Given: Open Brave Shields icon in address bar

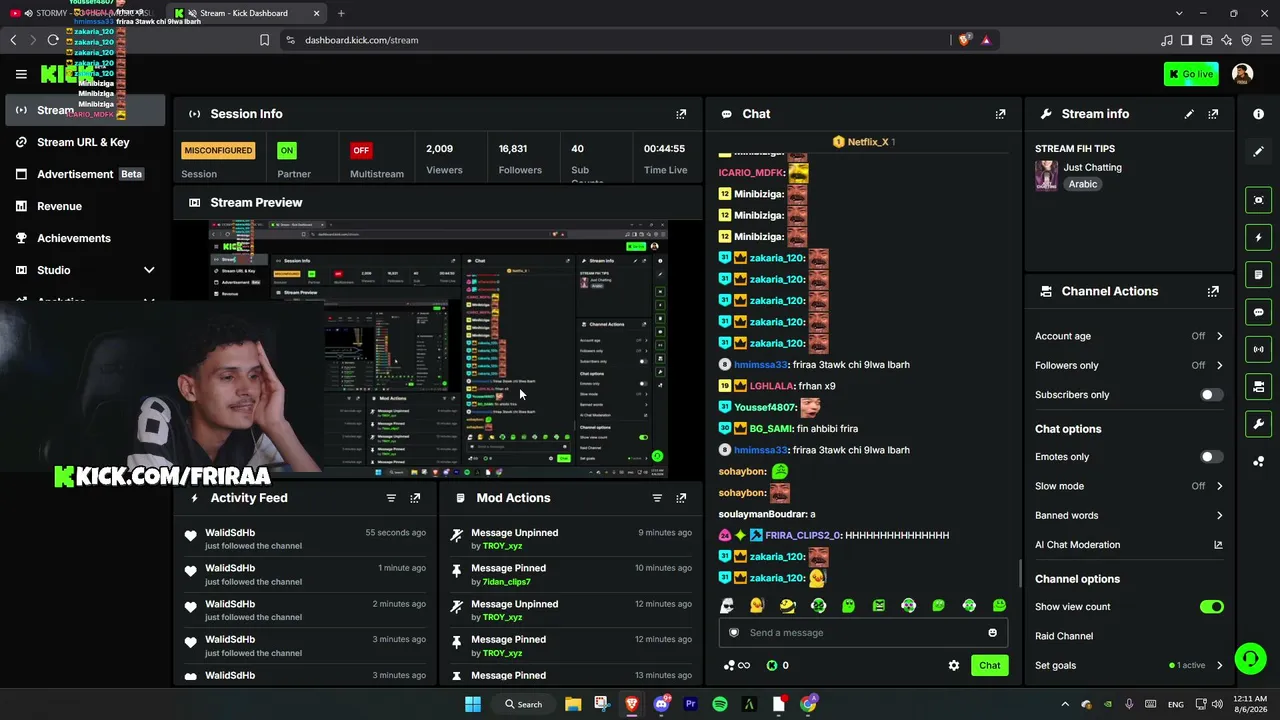Looking at the screenshot, I should tap(964, 40).
